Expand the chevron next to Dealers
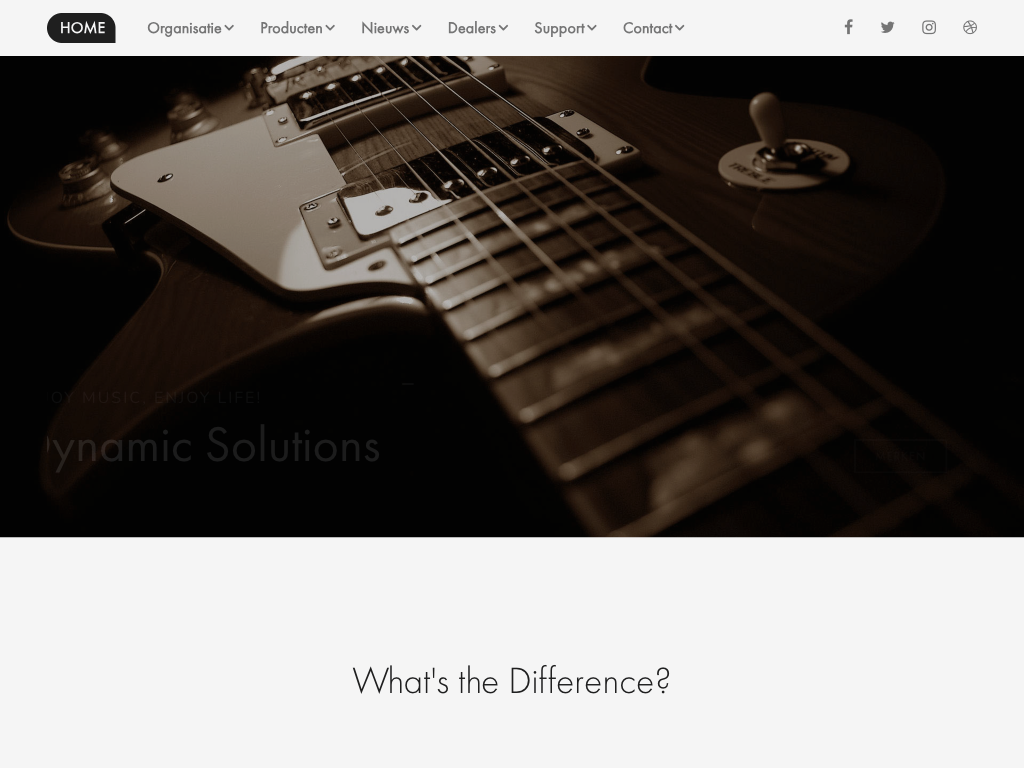The width and height of the screenshot is (1024, 768). pos(504,28)
